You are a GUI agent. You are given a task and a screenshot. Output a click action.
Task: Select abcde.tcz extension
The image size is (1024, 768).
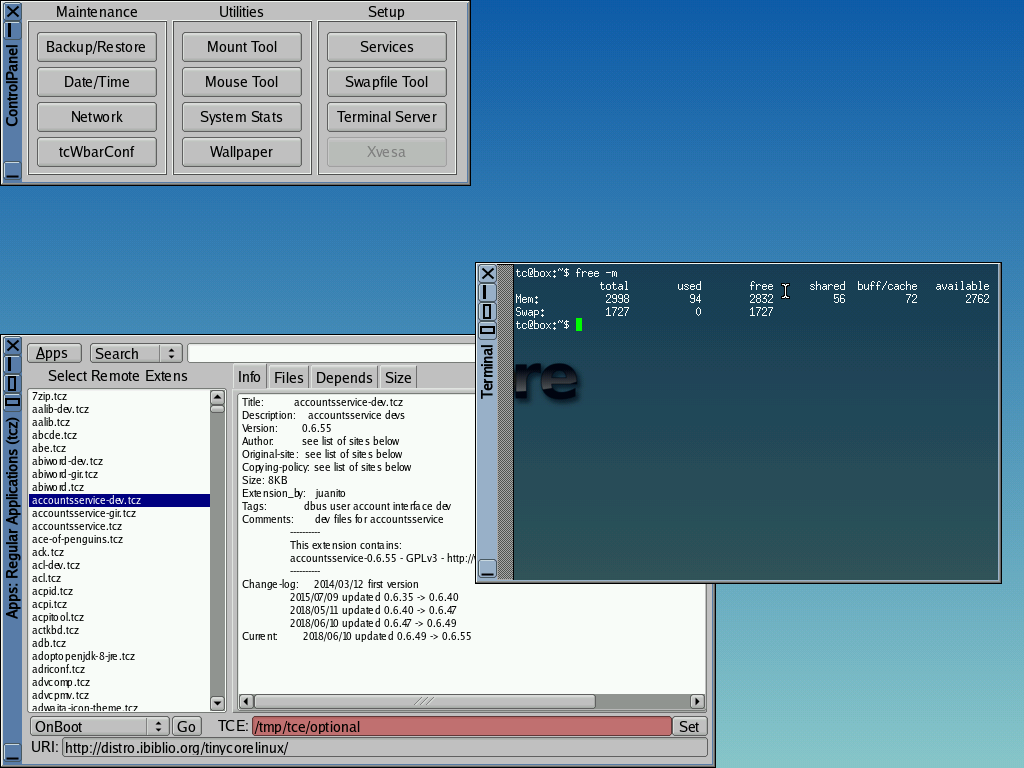coord(119,435)
